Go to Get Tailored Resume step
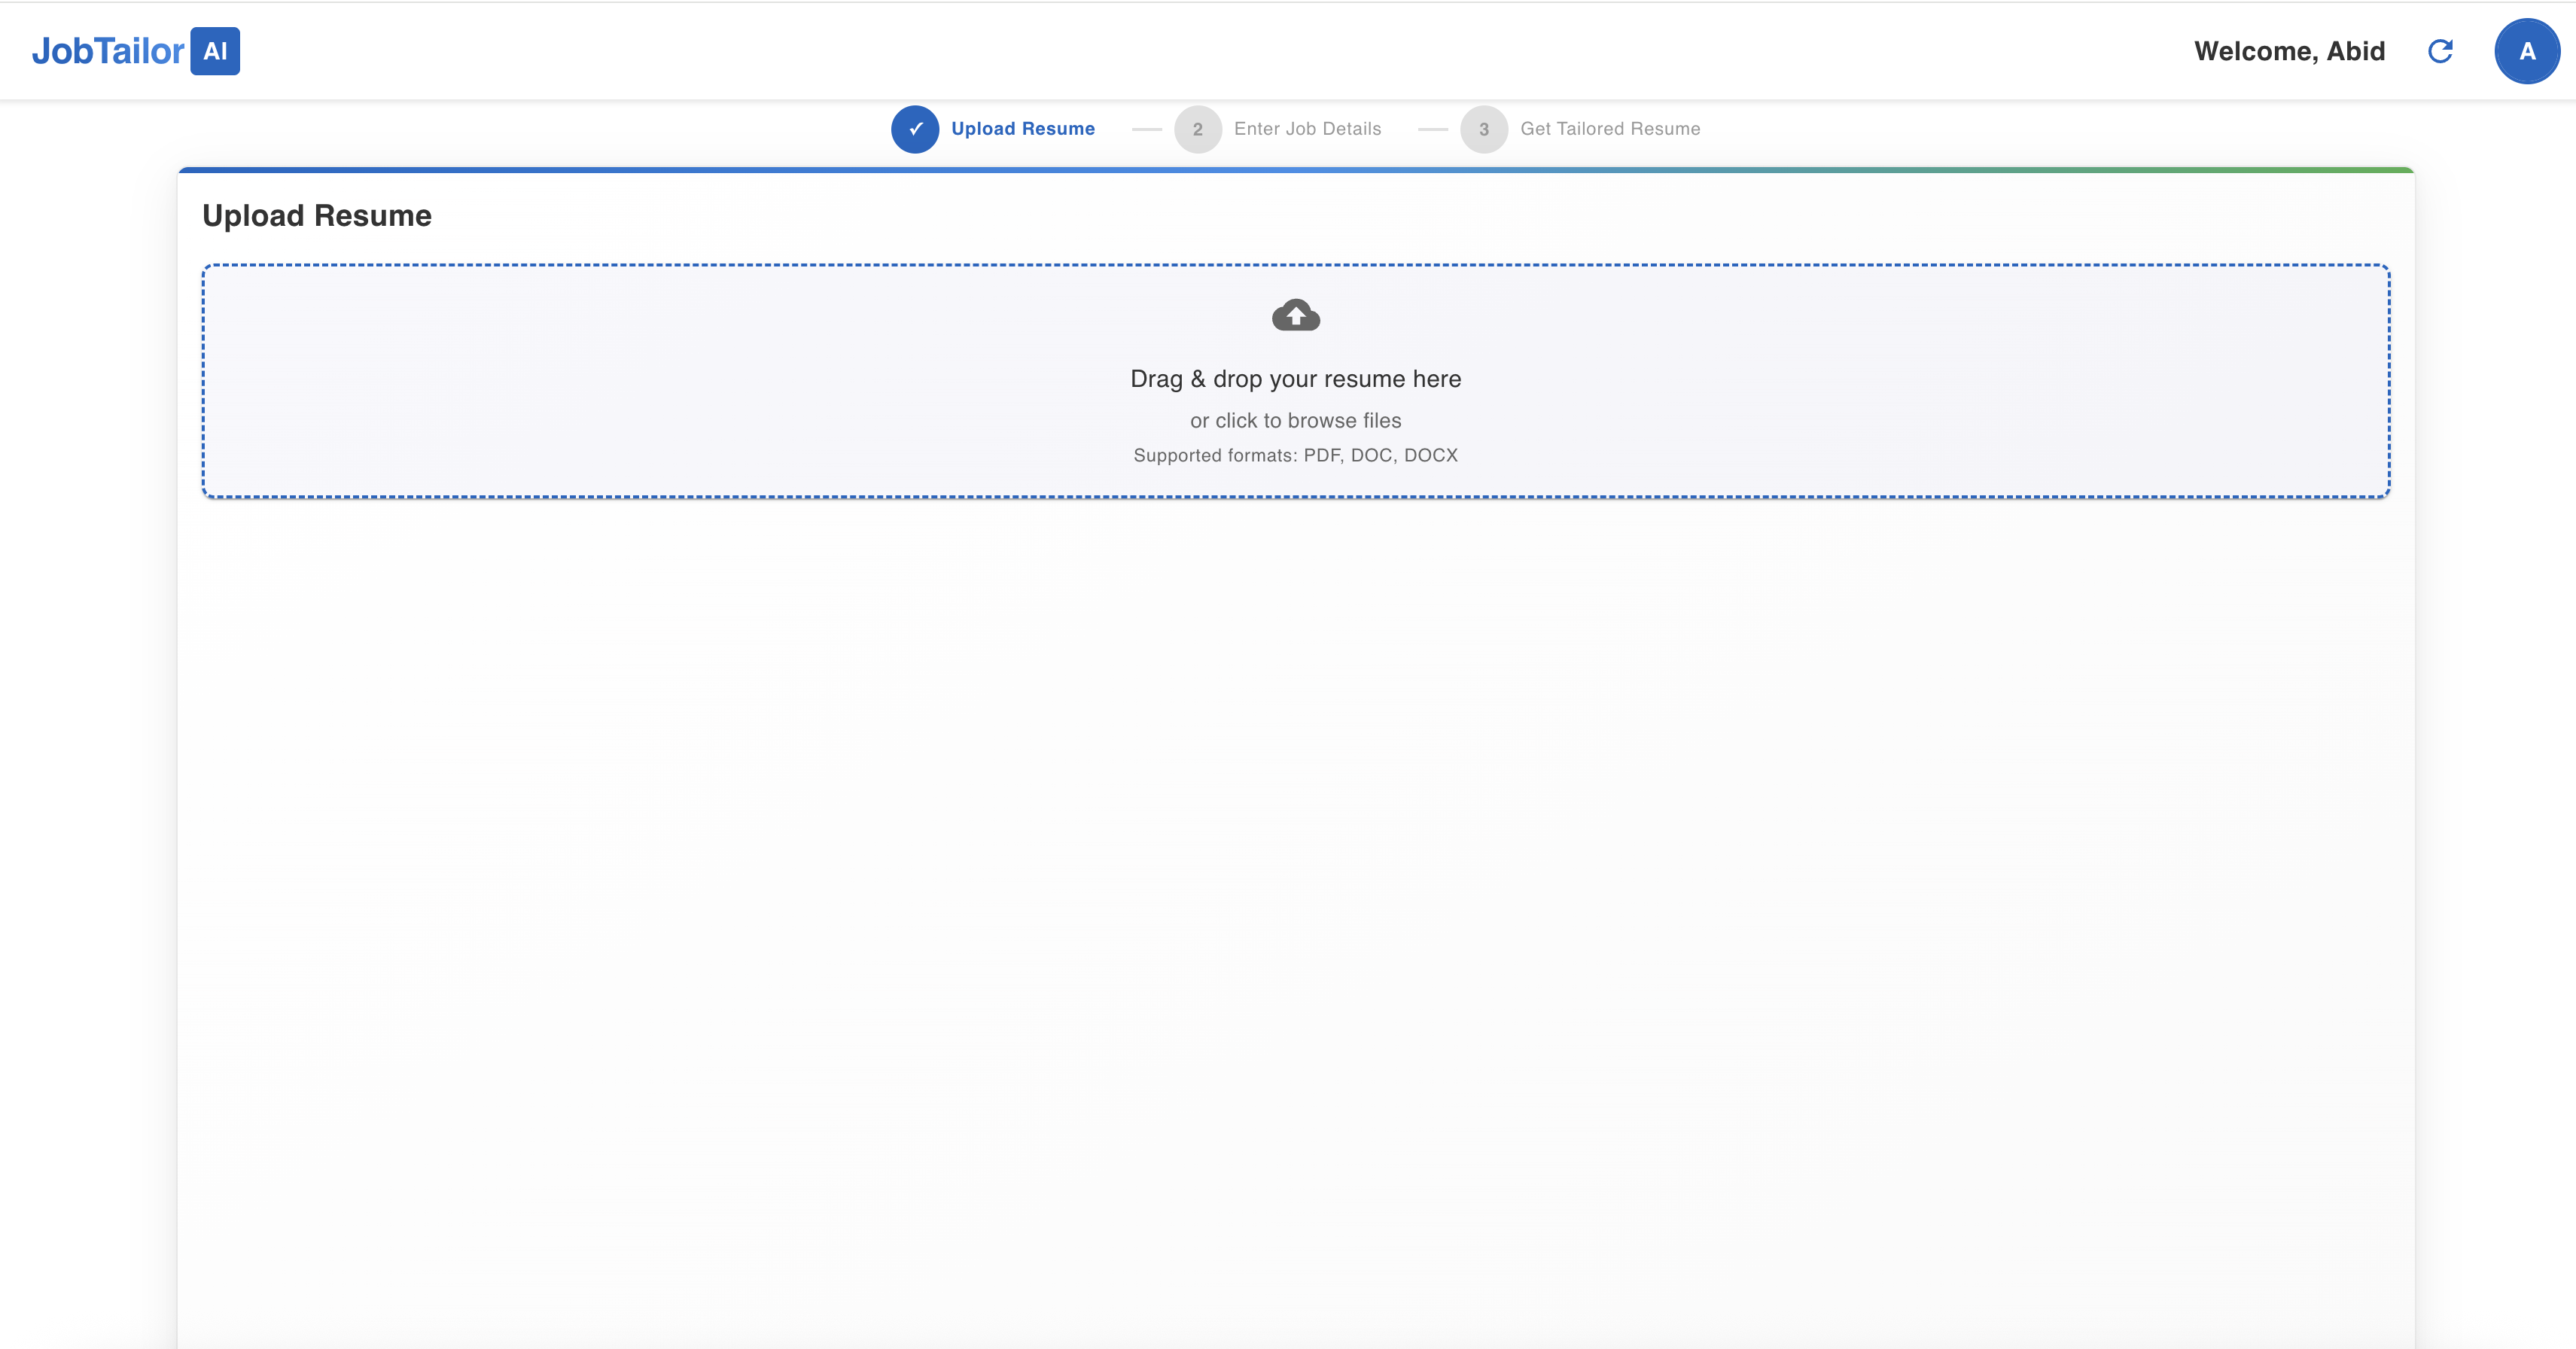 (x=1609, y=129)
